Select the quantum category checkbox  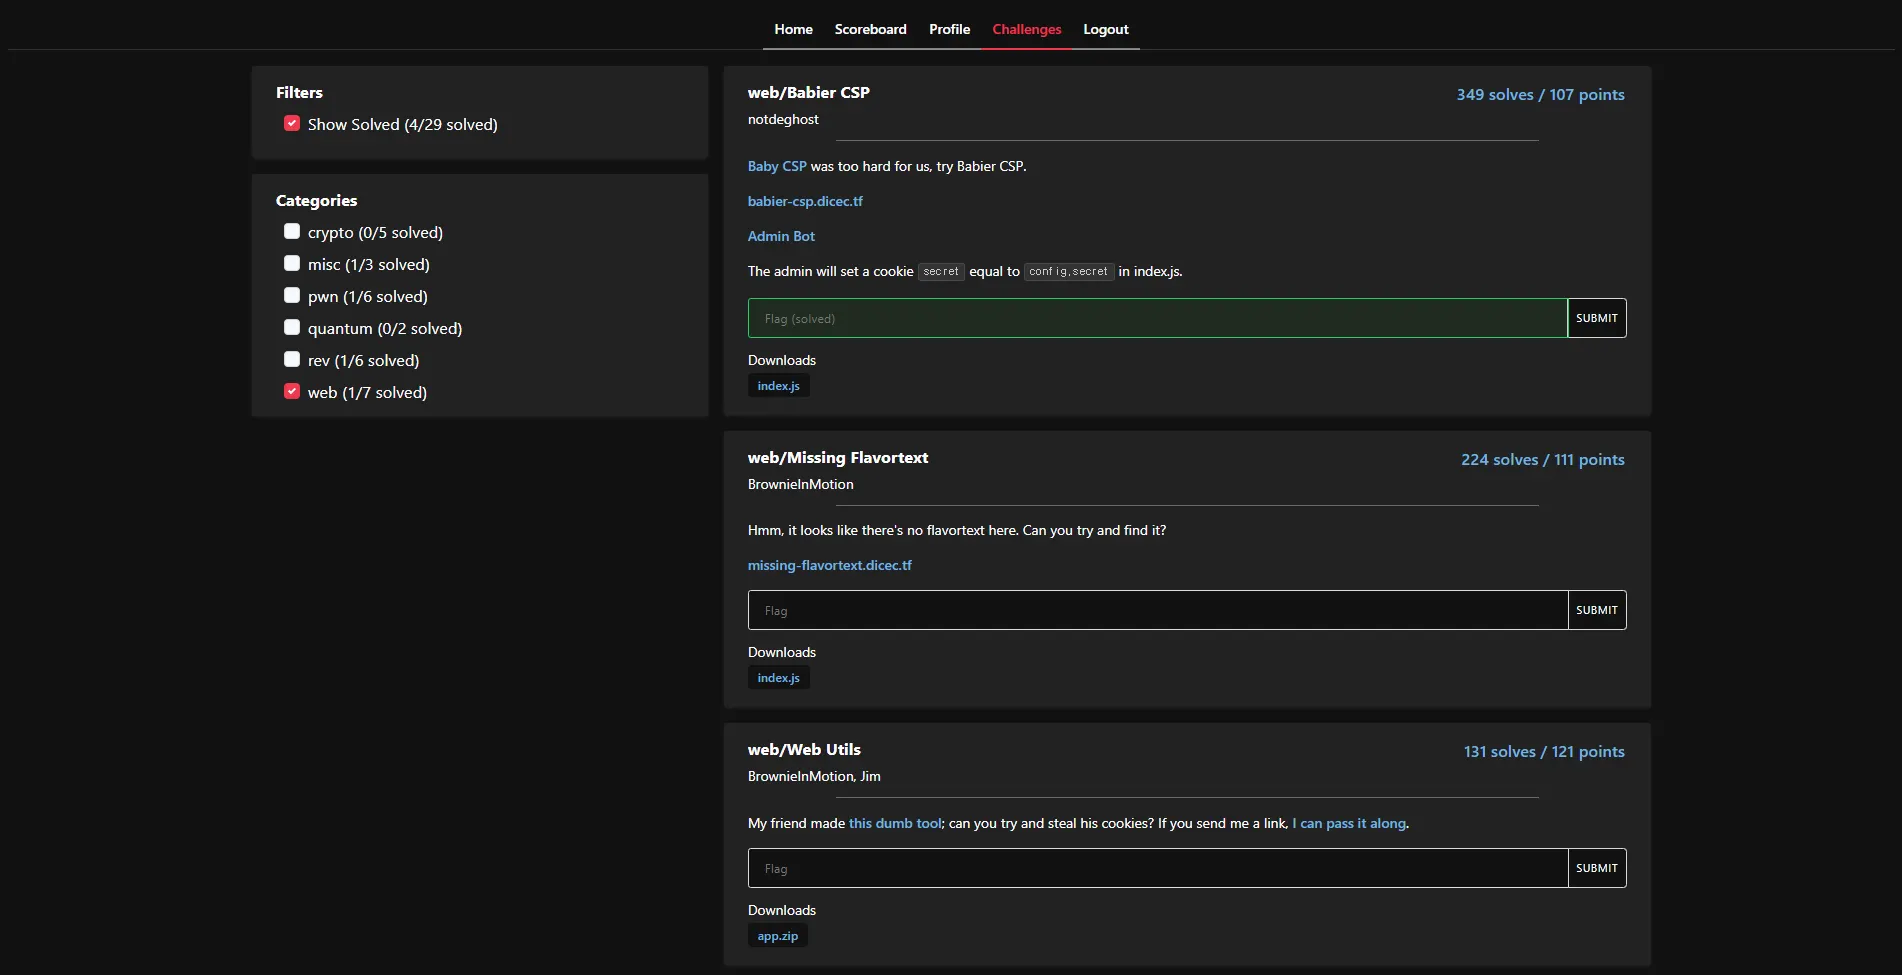point(292,328)
